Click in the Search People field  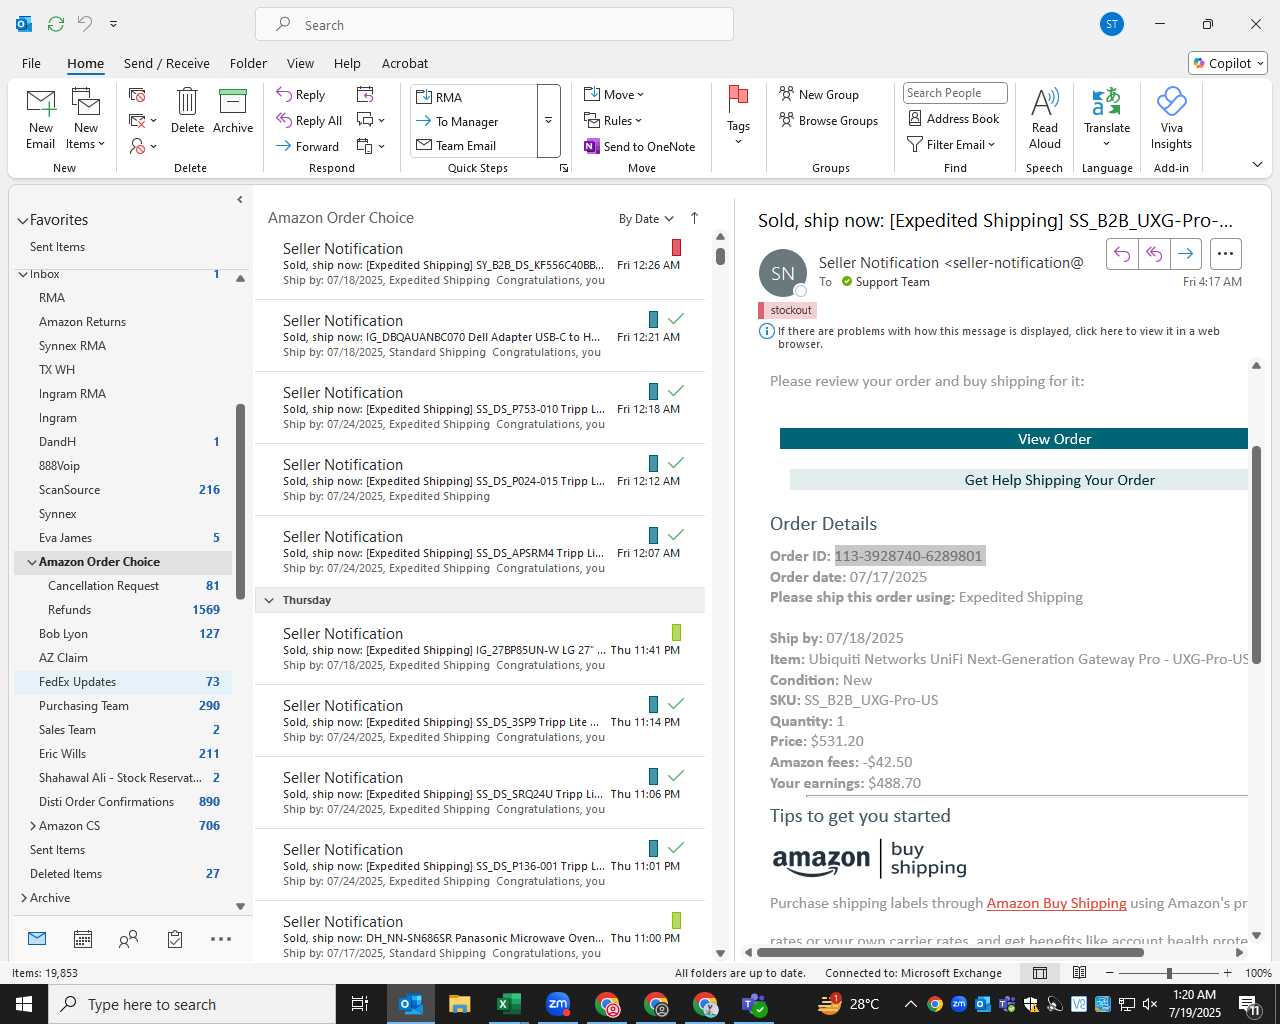coord(955,93)
